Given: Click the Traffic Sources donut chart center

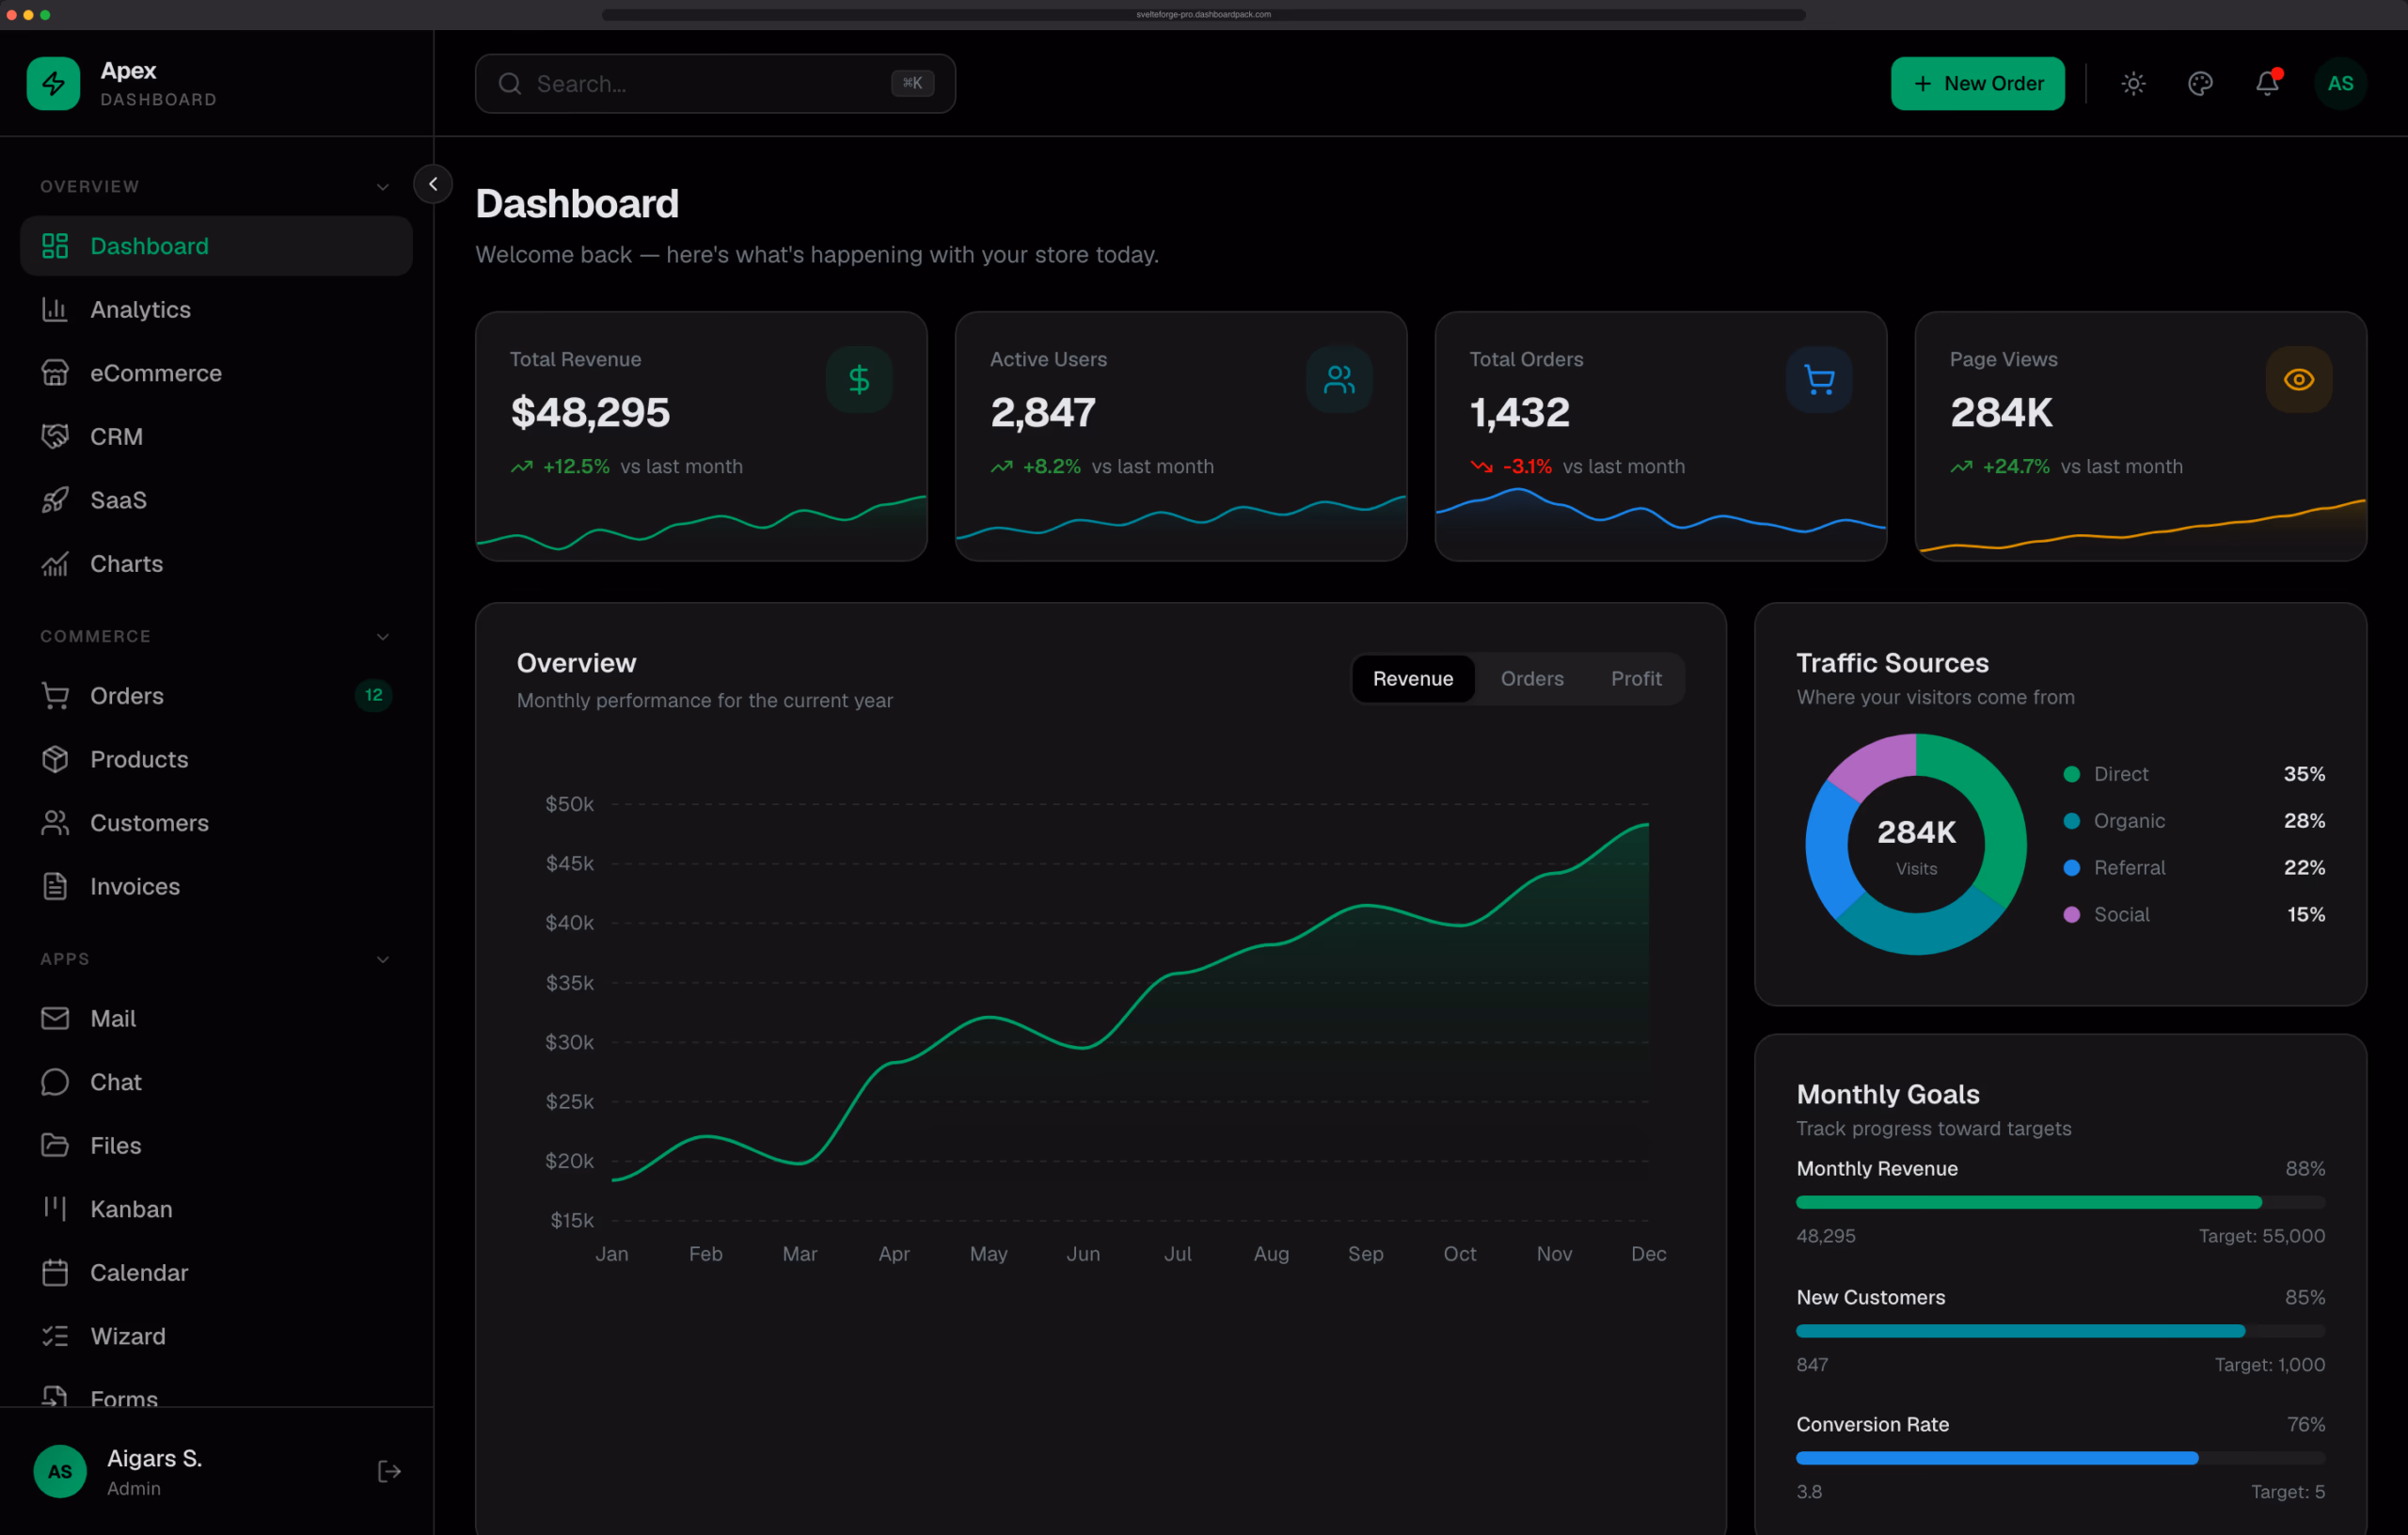Looking at the screenshot, I should pos(1916,845).
